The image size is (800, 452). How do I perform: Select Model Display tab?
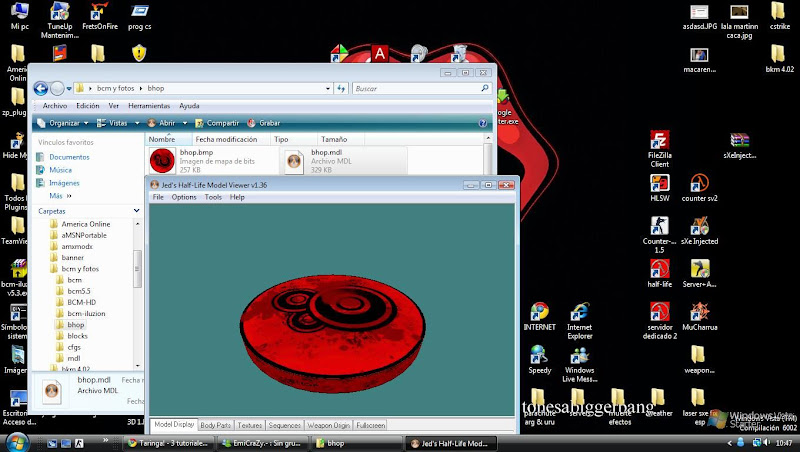(x=174, y=424)
